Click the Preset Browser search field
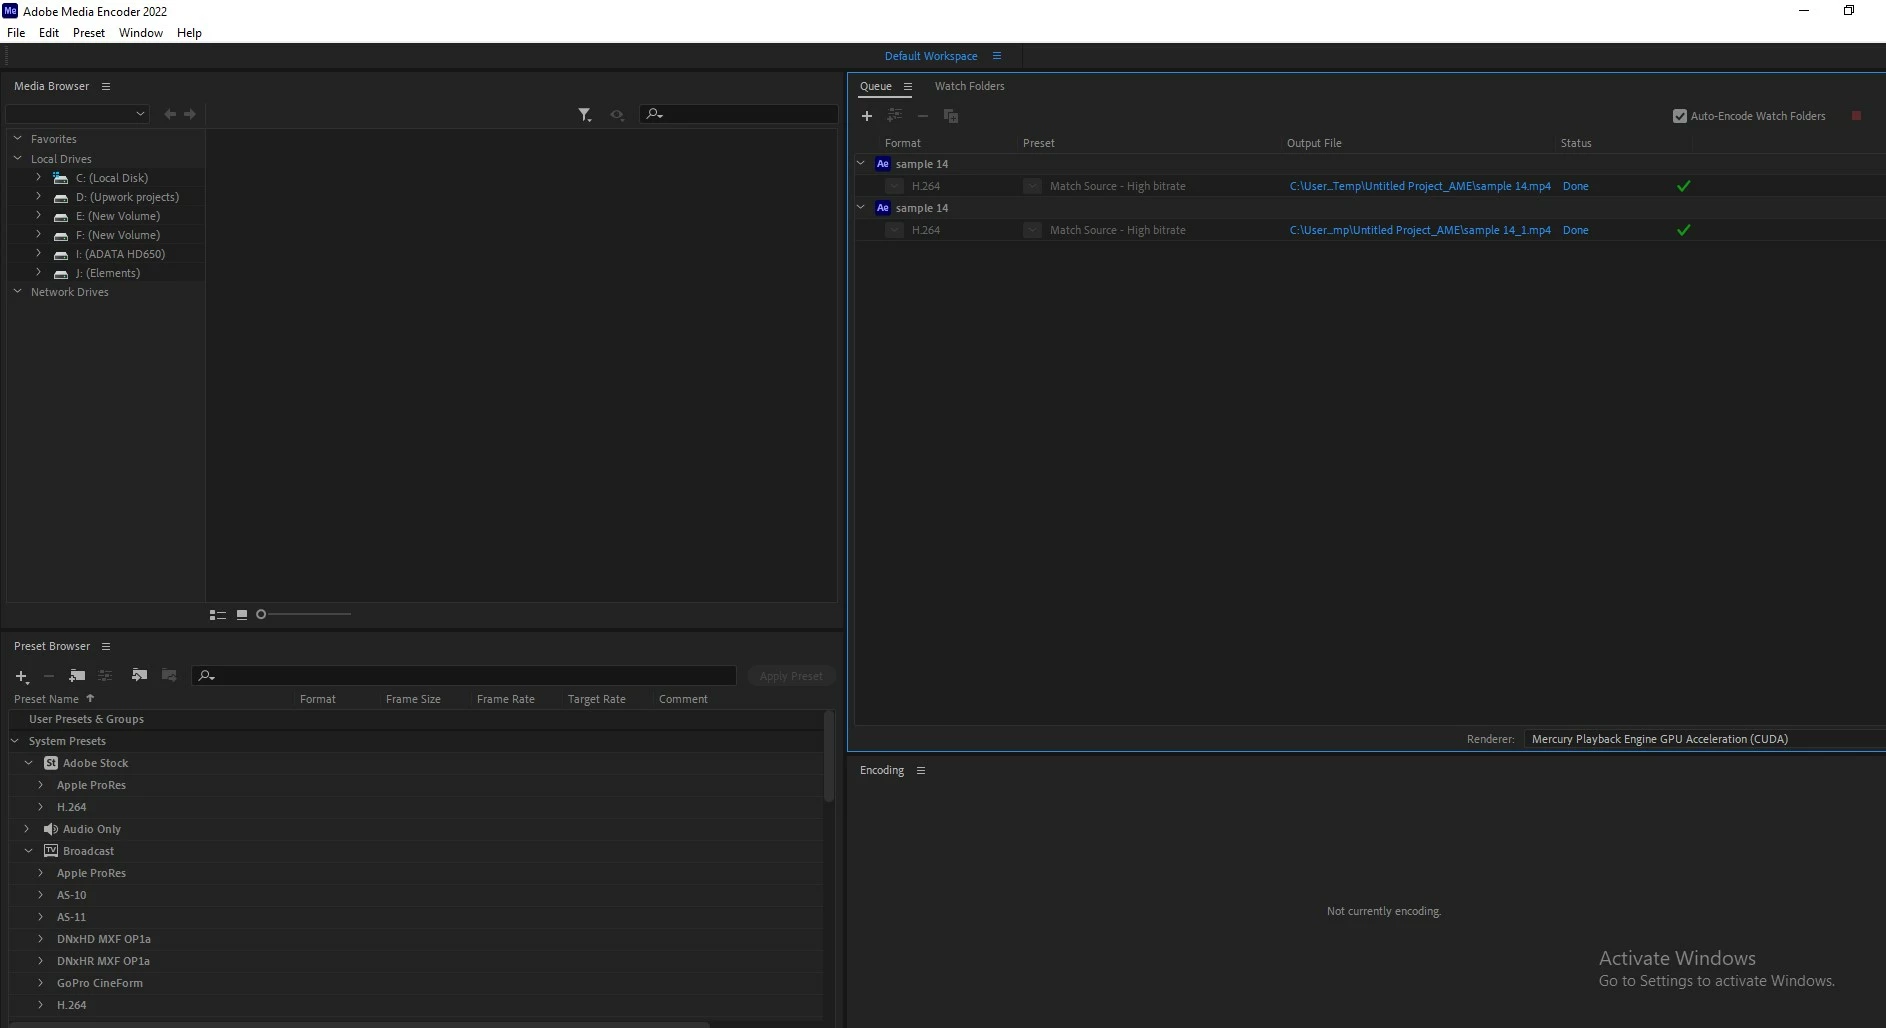Screen dimensions: 1886x1028 [x=464, y=676]
